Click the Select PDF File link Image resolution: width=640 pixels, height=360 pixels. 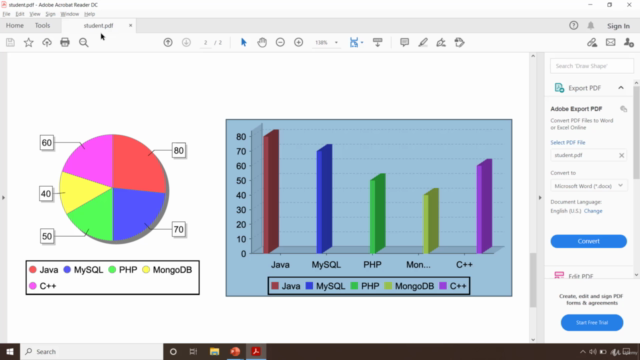(568, 142)
